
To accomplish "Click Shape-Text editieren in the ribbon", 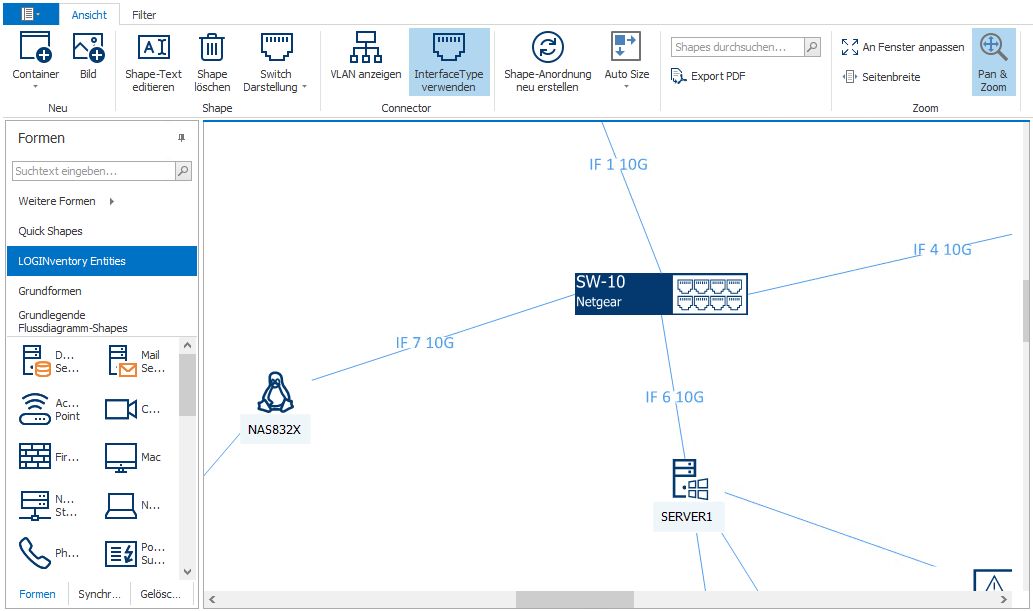I will [x=153, y=61].
